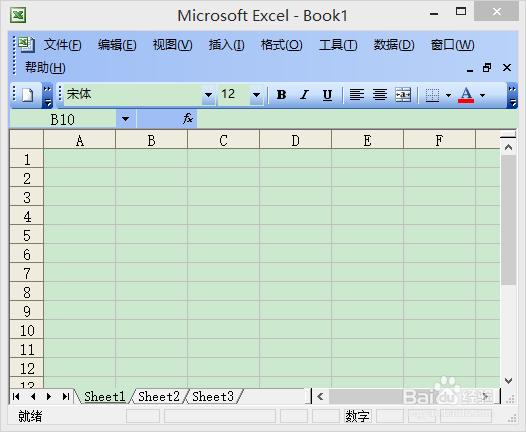Select column C header

[x=223, y=140]
